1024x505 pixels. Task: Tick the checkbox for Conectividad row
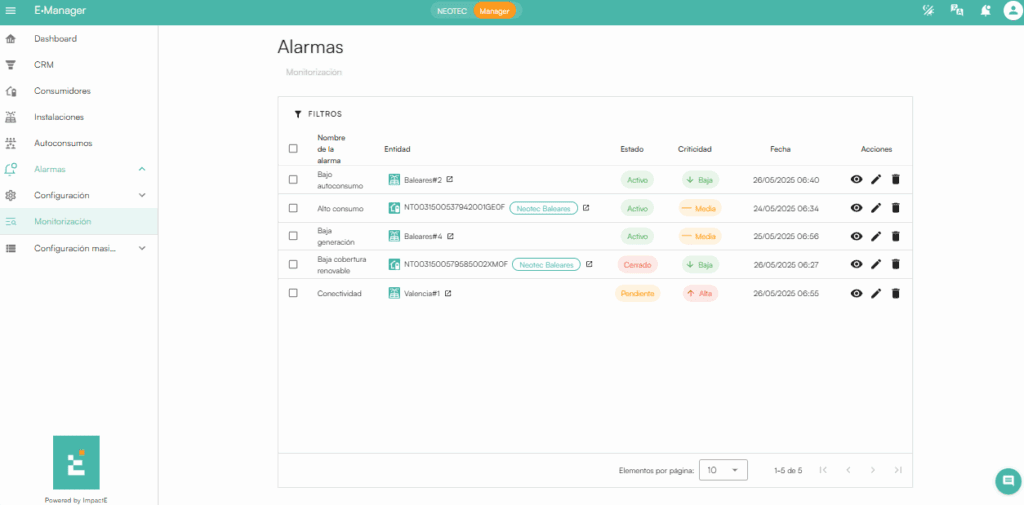pos(293,293)
